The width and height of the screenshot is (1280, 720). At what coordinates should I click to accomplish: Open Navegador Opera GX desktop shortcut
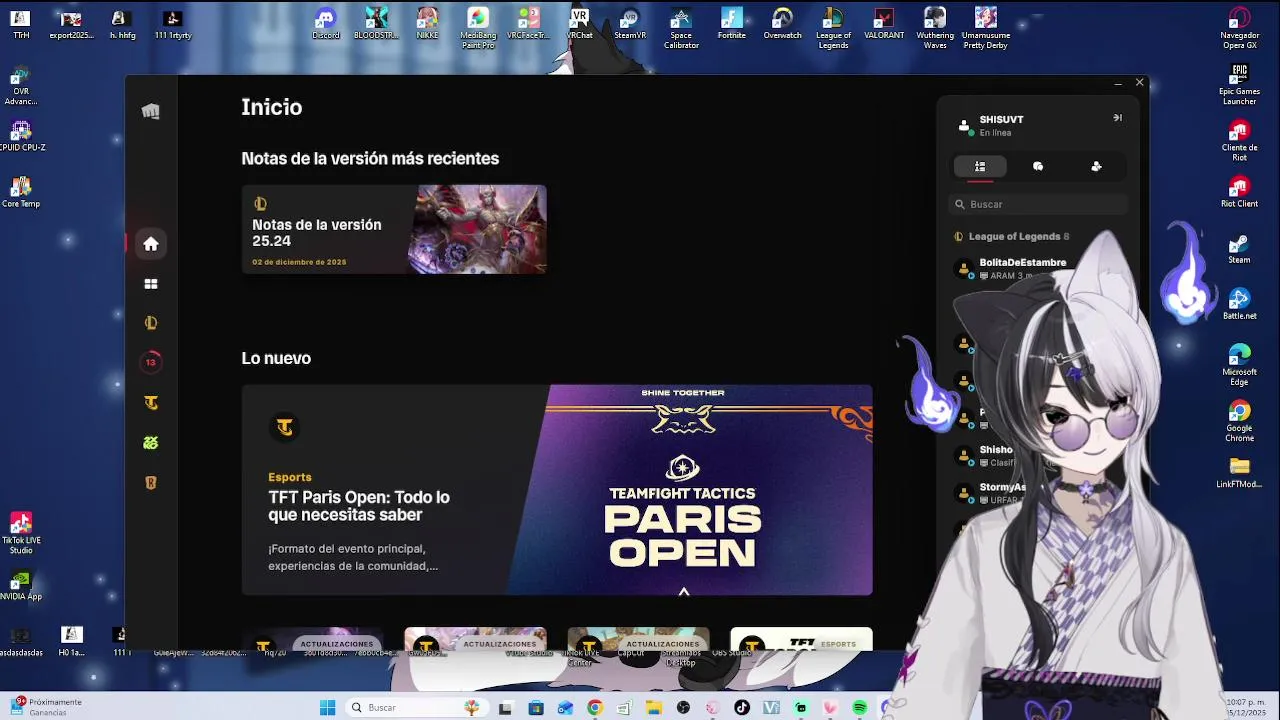pyautogui.click(x=1239, y=28)
